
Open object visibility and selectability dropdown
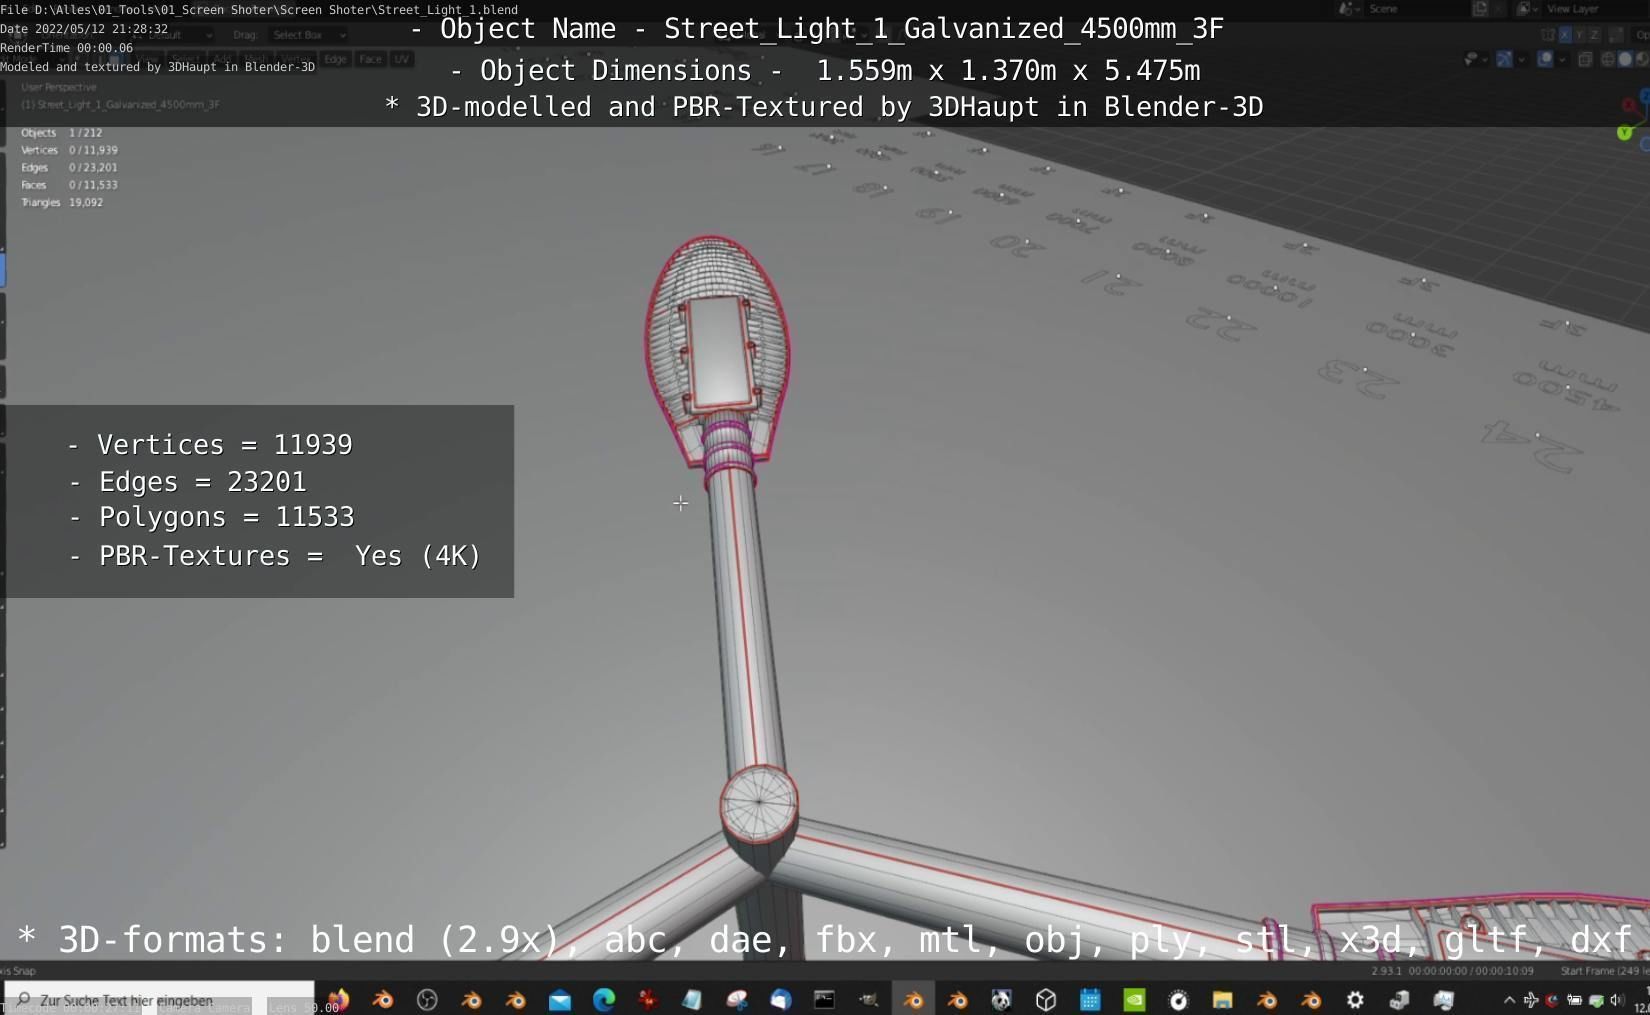tap(1474, 59)
